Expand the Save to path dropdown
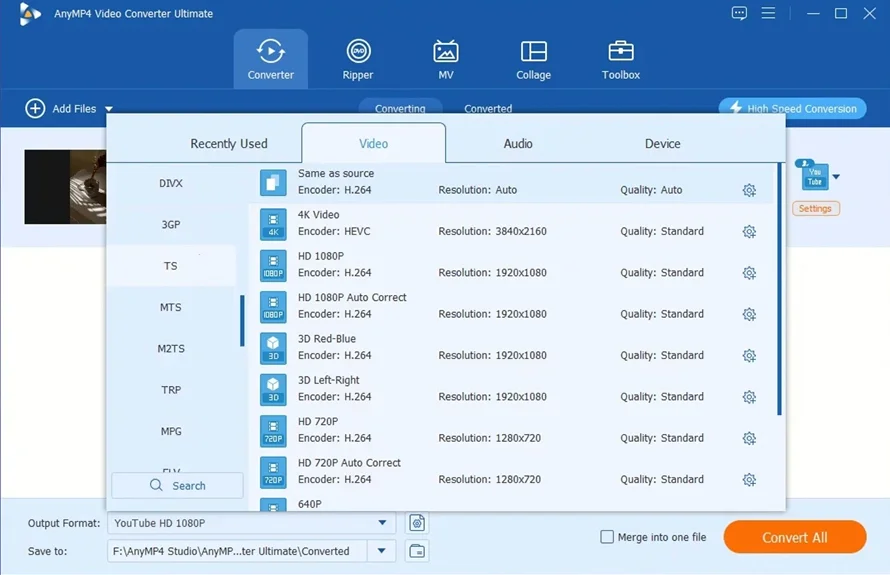 381,551
